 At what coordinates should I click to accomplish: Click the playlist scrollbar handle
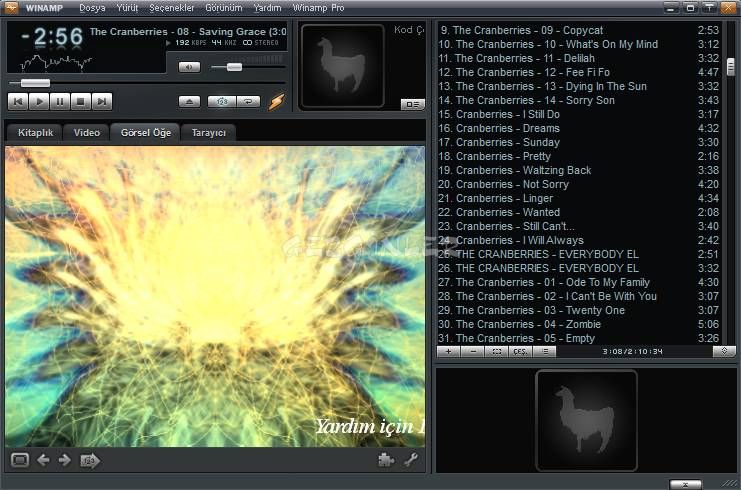tap(731, 67)
